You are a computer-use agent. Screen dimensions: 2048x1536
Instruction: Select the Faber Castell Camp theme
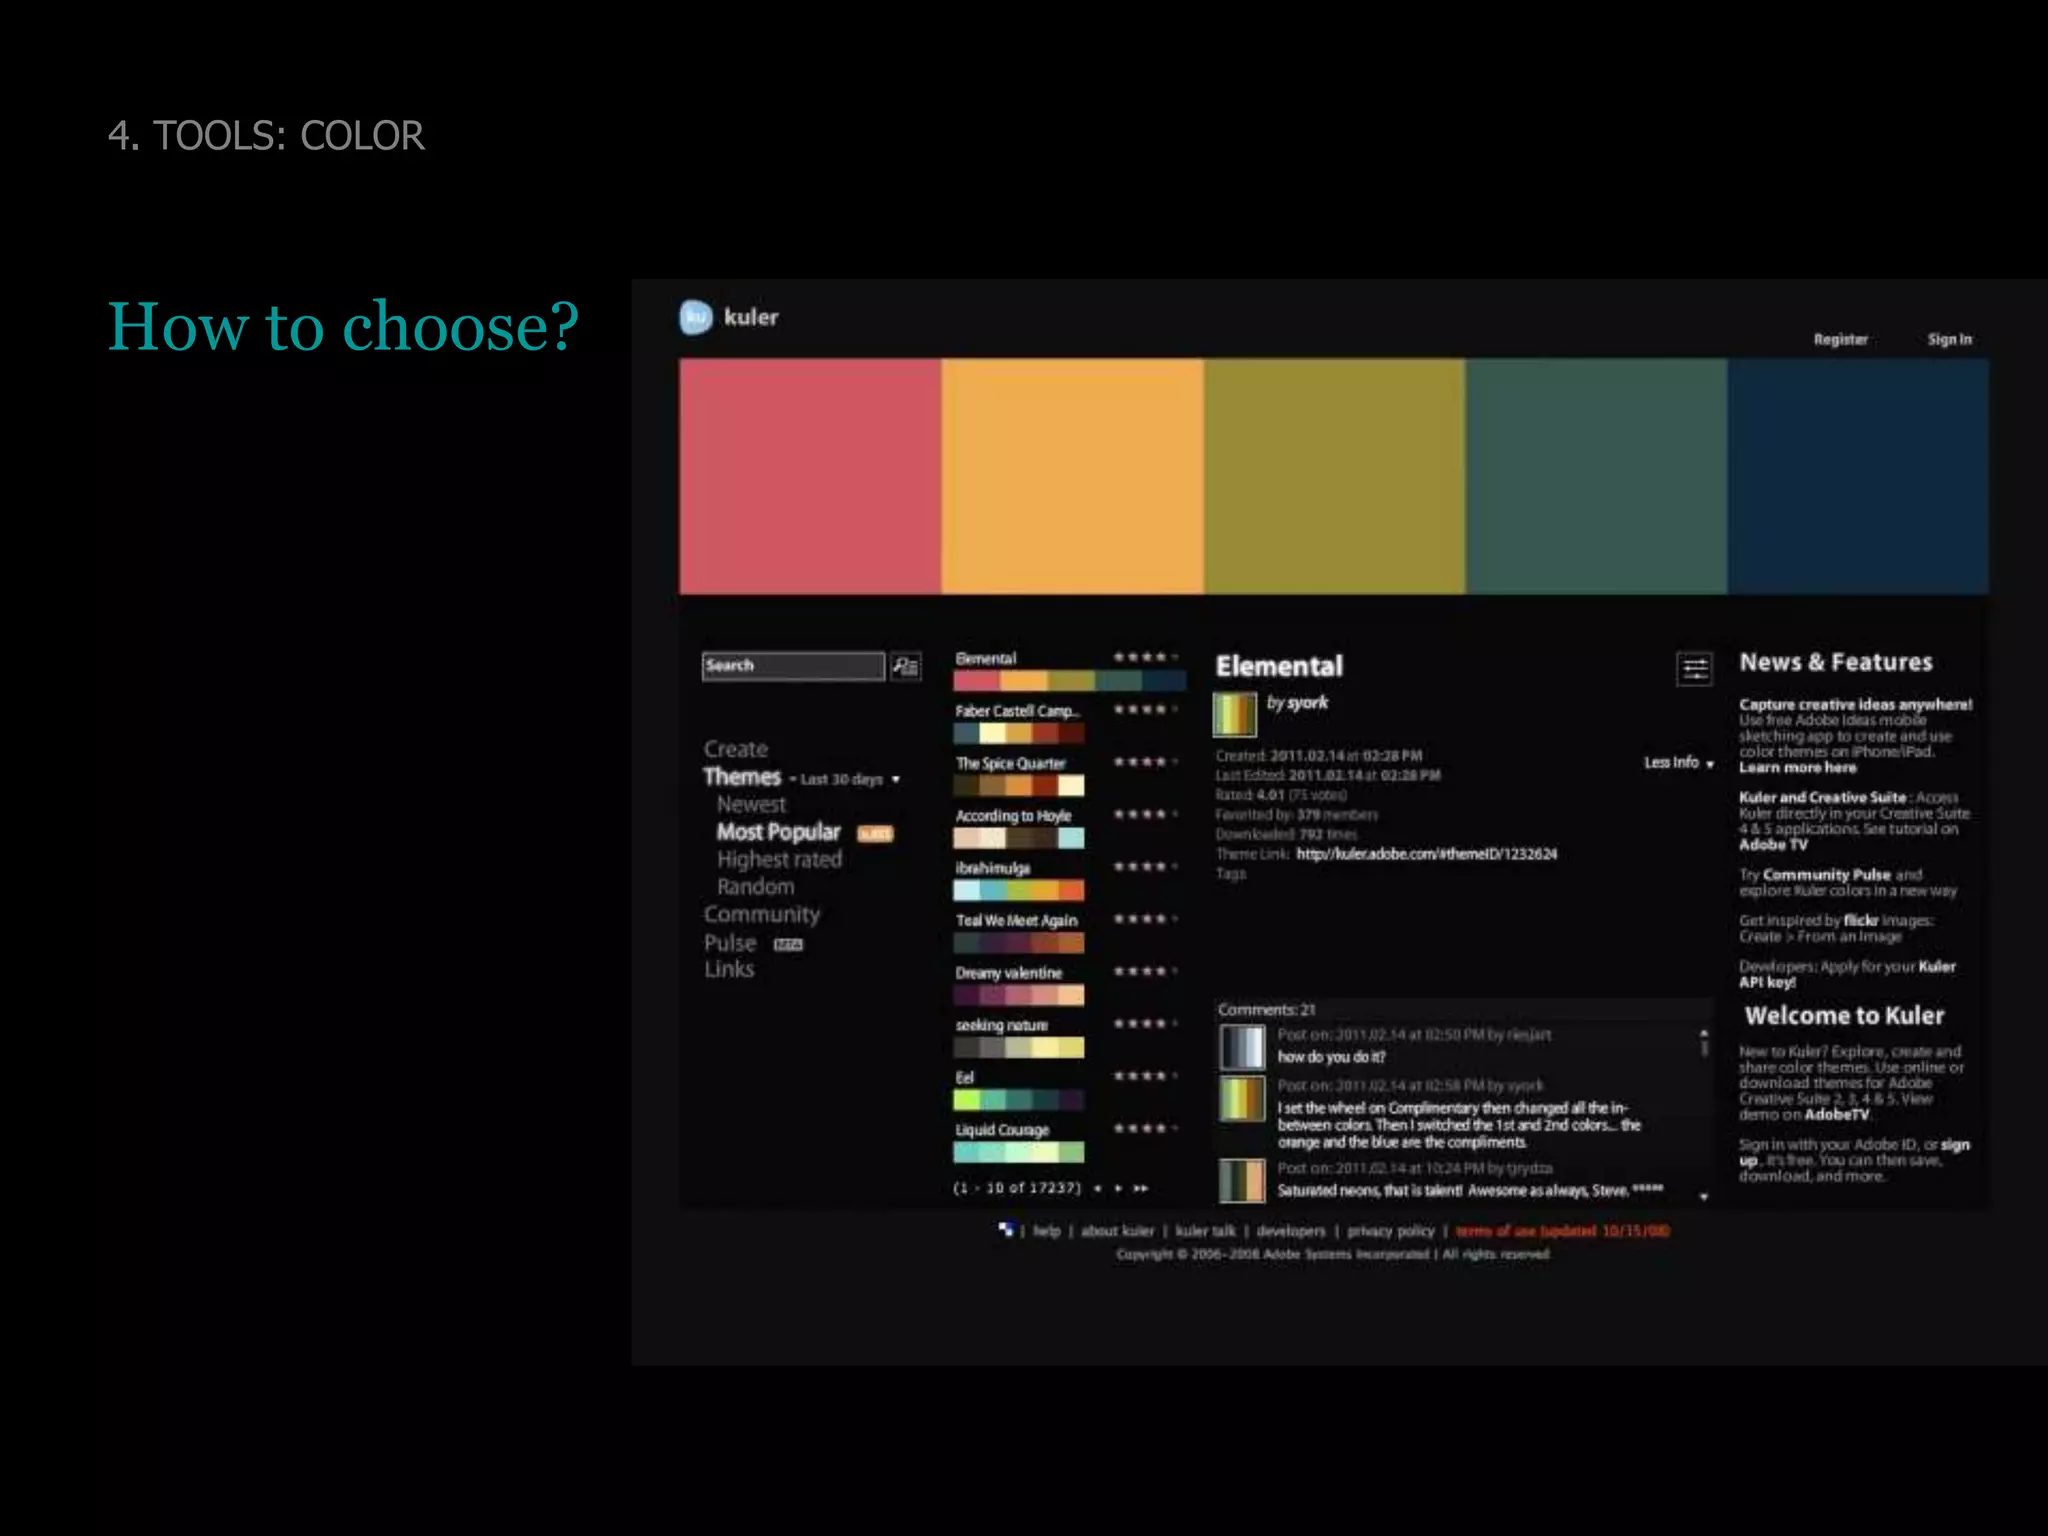tap(1069, 723)
